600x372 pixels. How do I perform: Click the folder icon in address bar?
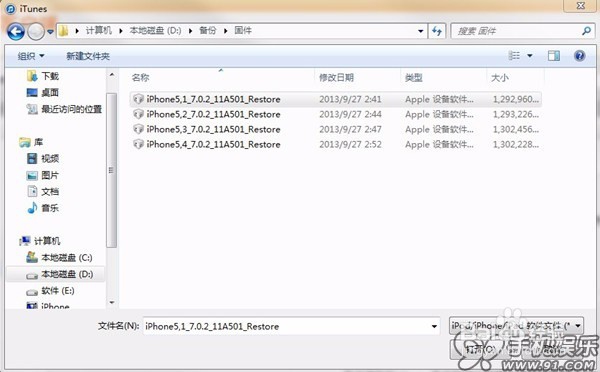click(x=64, y=31)
